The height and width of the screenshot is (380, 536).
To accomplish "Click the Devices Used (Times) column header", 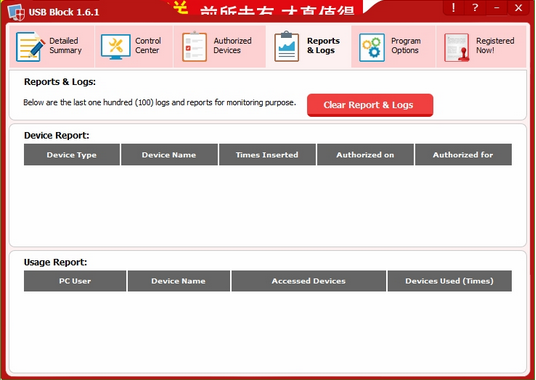I will click(450, 281).
